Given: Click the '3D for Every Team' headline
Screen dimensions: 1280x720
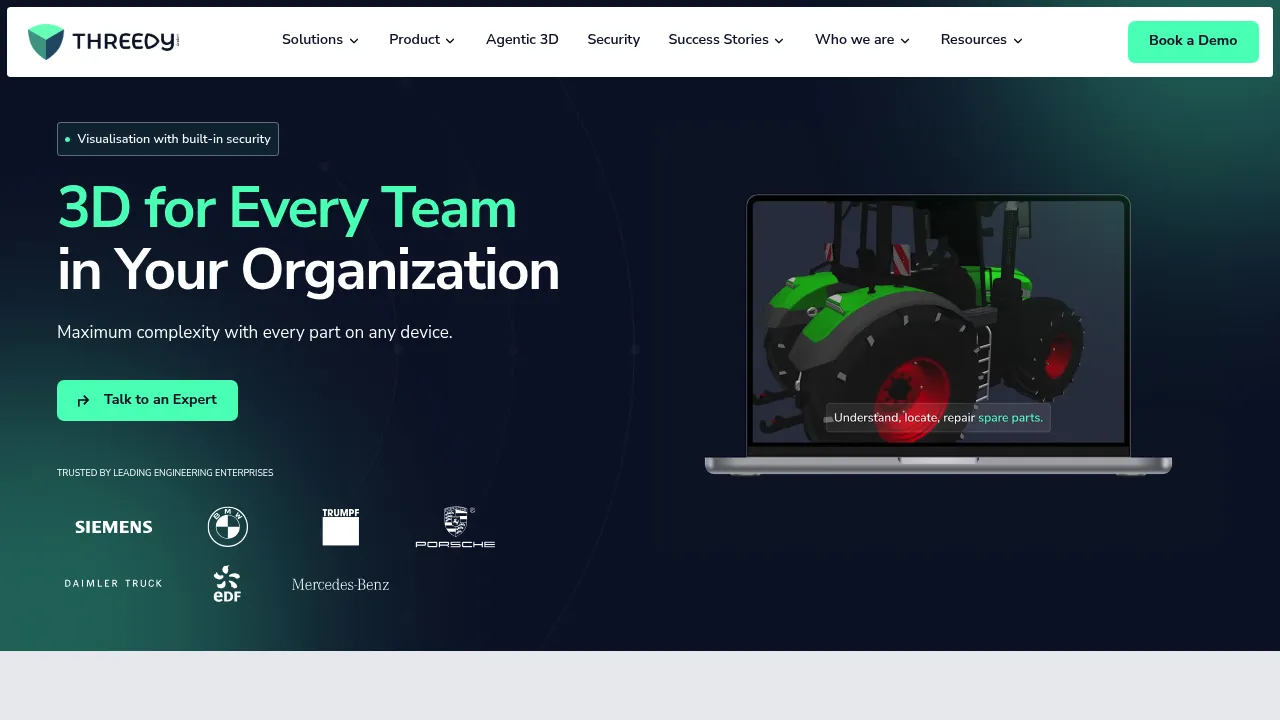Looking at the screenshot, I should click(287, 208).
